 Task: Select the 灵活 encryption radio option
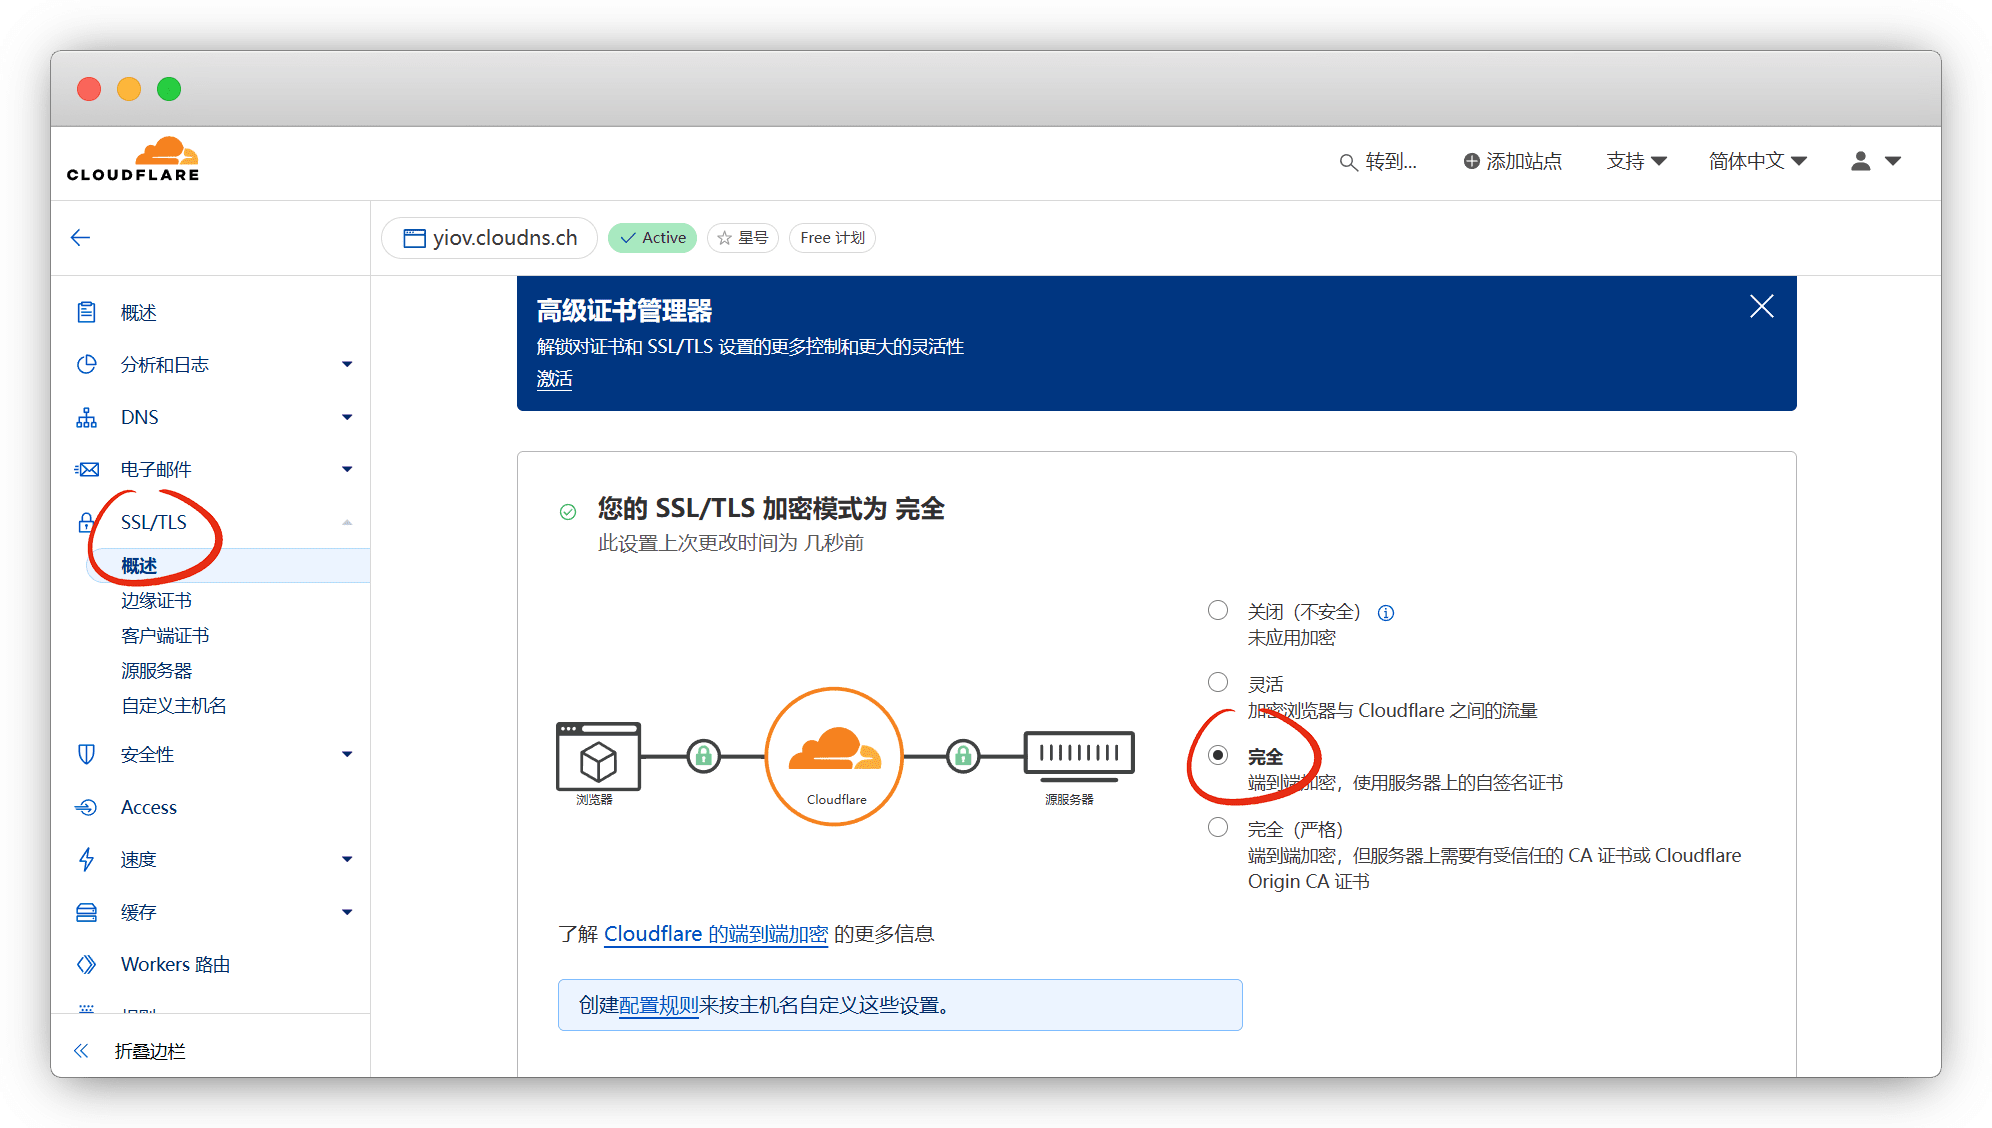pyautogui.click(x=1217, y=682)
